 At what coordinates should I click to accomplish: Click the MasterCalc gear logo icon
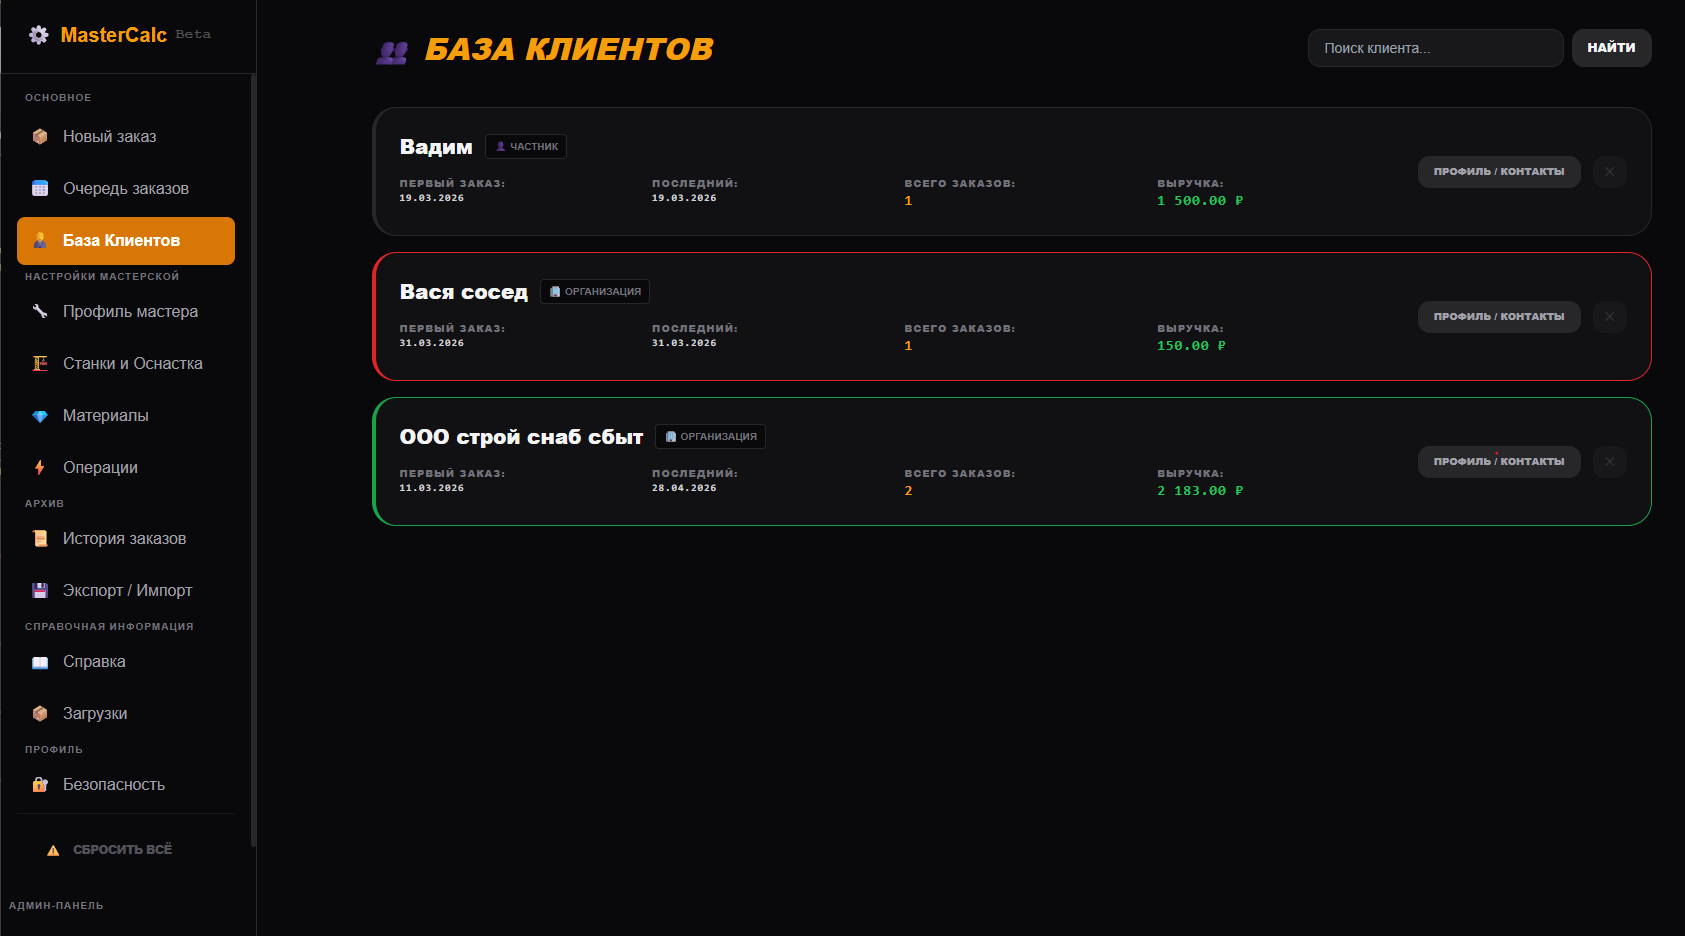coord(39,35)
